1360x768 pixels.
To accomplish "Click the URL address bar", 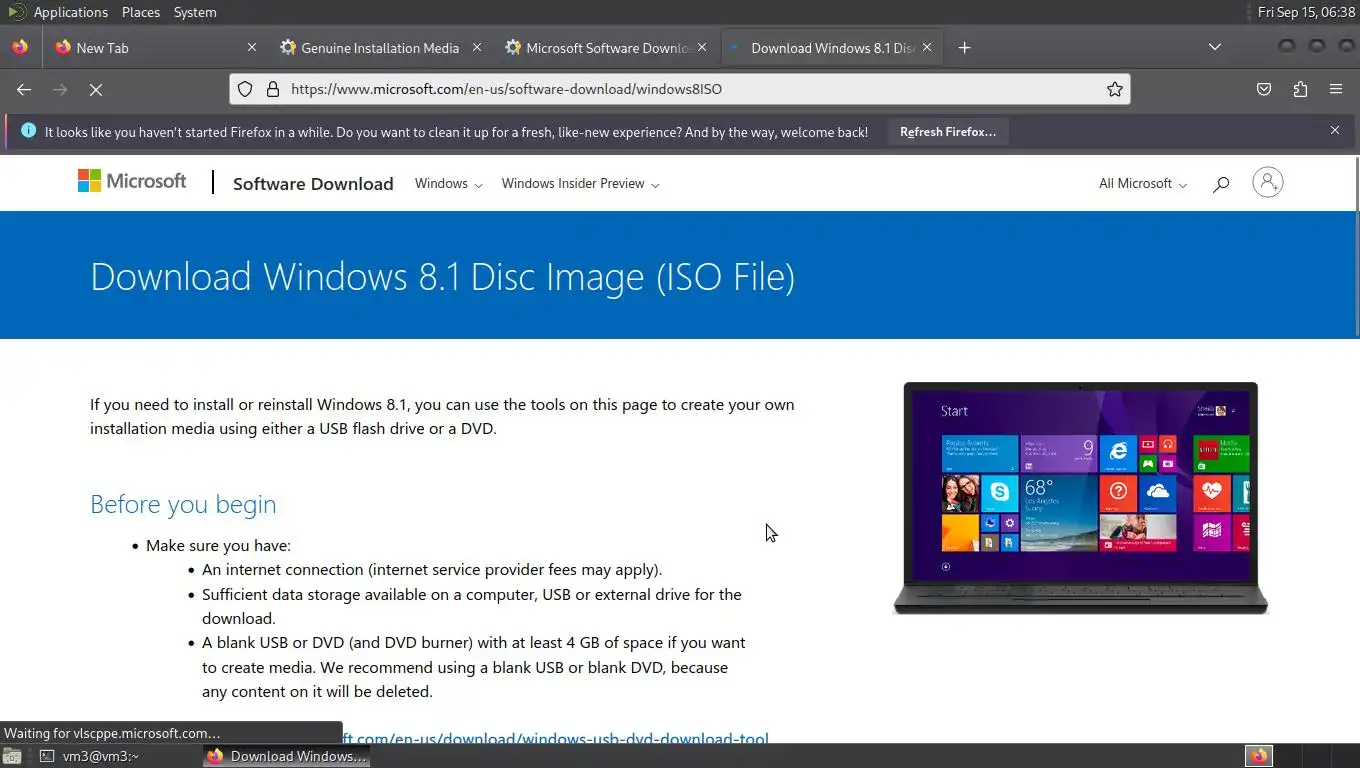I will [x=680, y=89].
